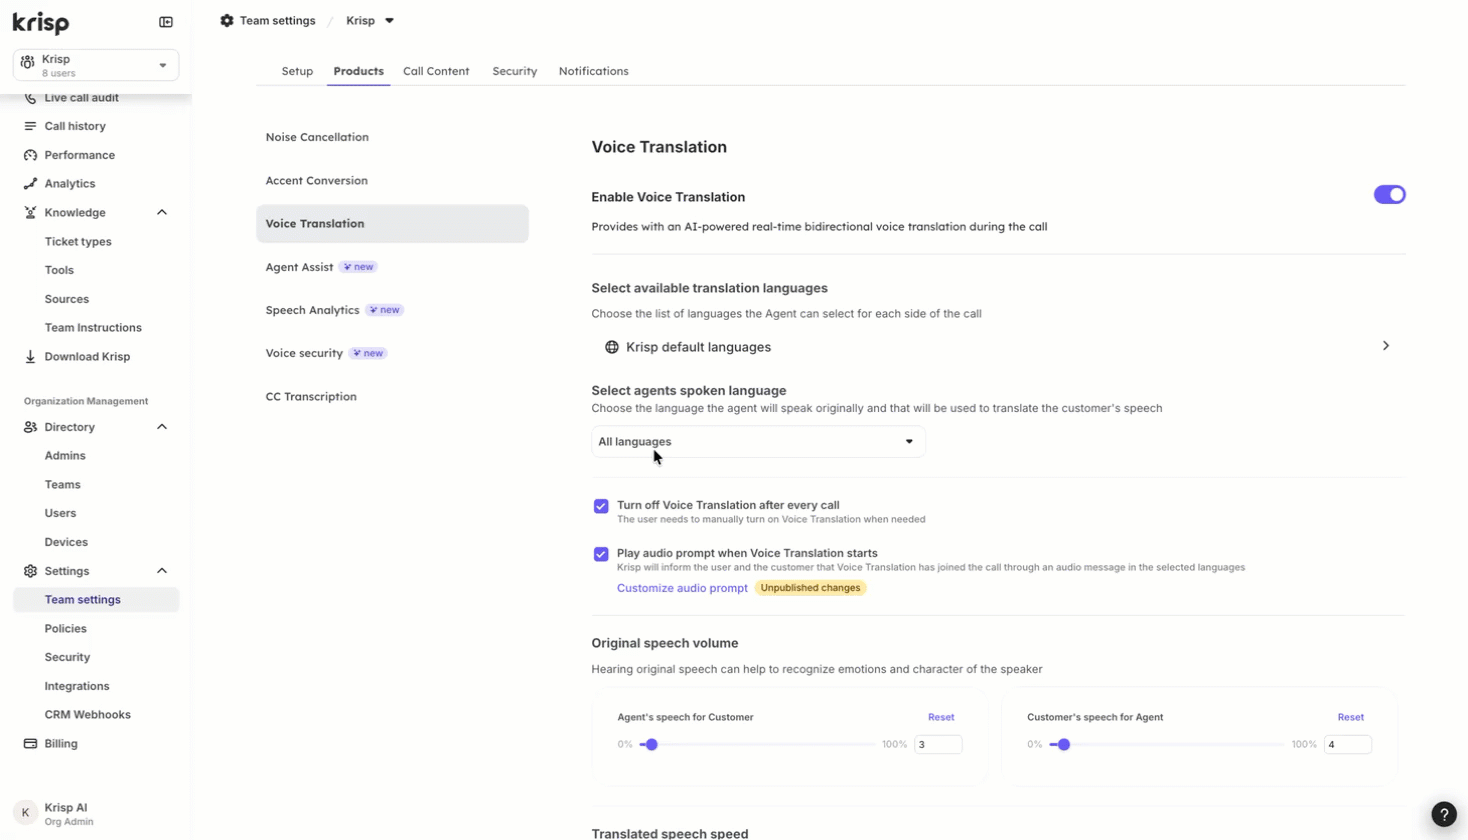
Task: Open Teams under Directory
Action: pyautogui.click(x=62, y=485)
